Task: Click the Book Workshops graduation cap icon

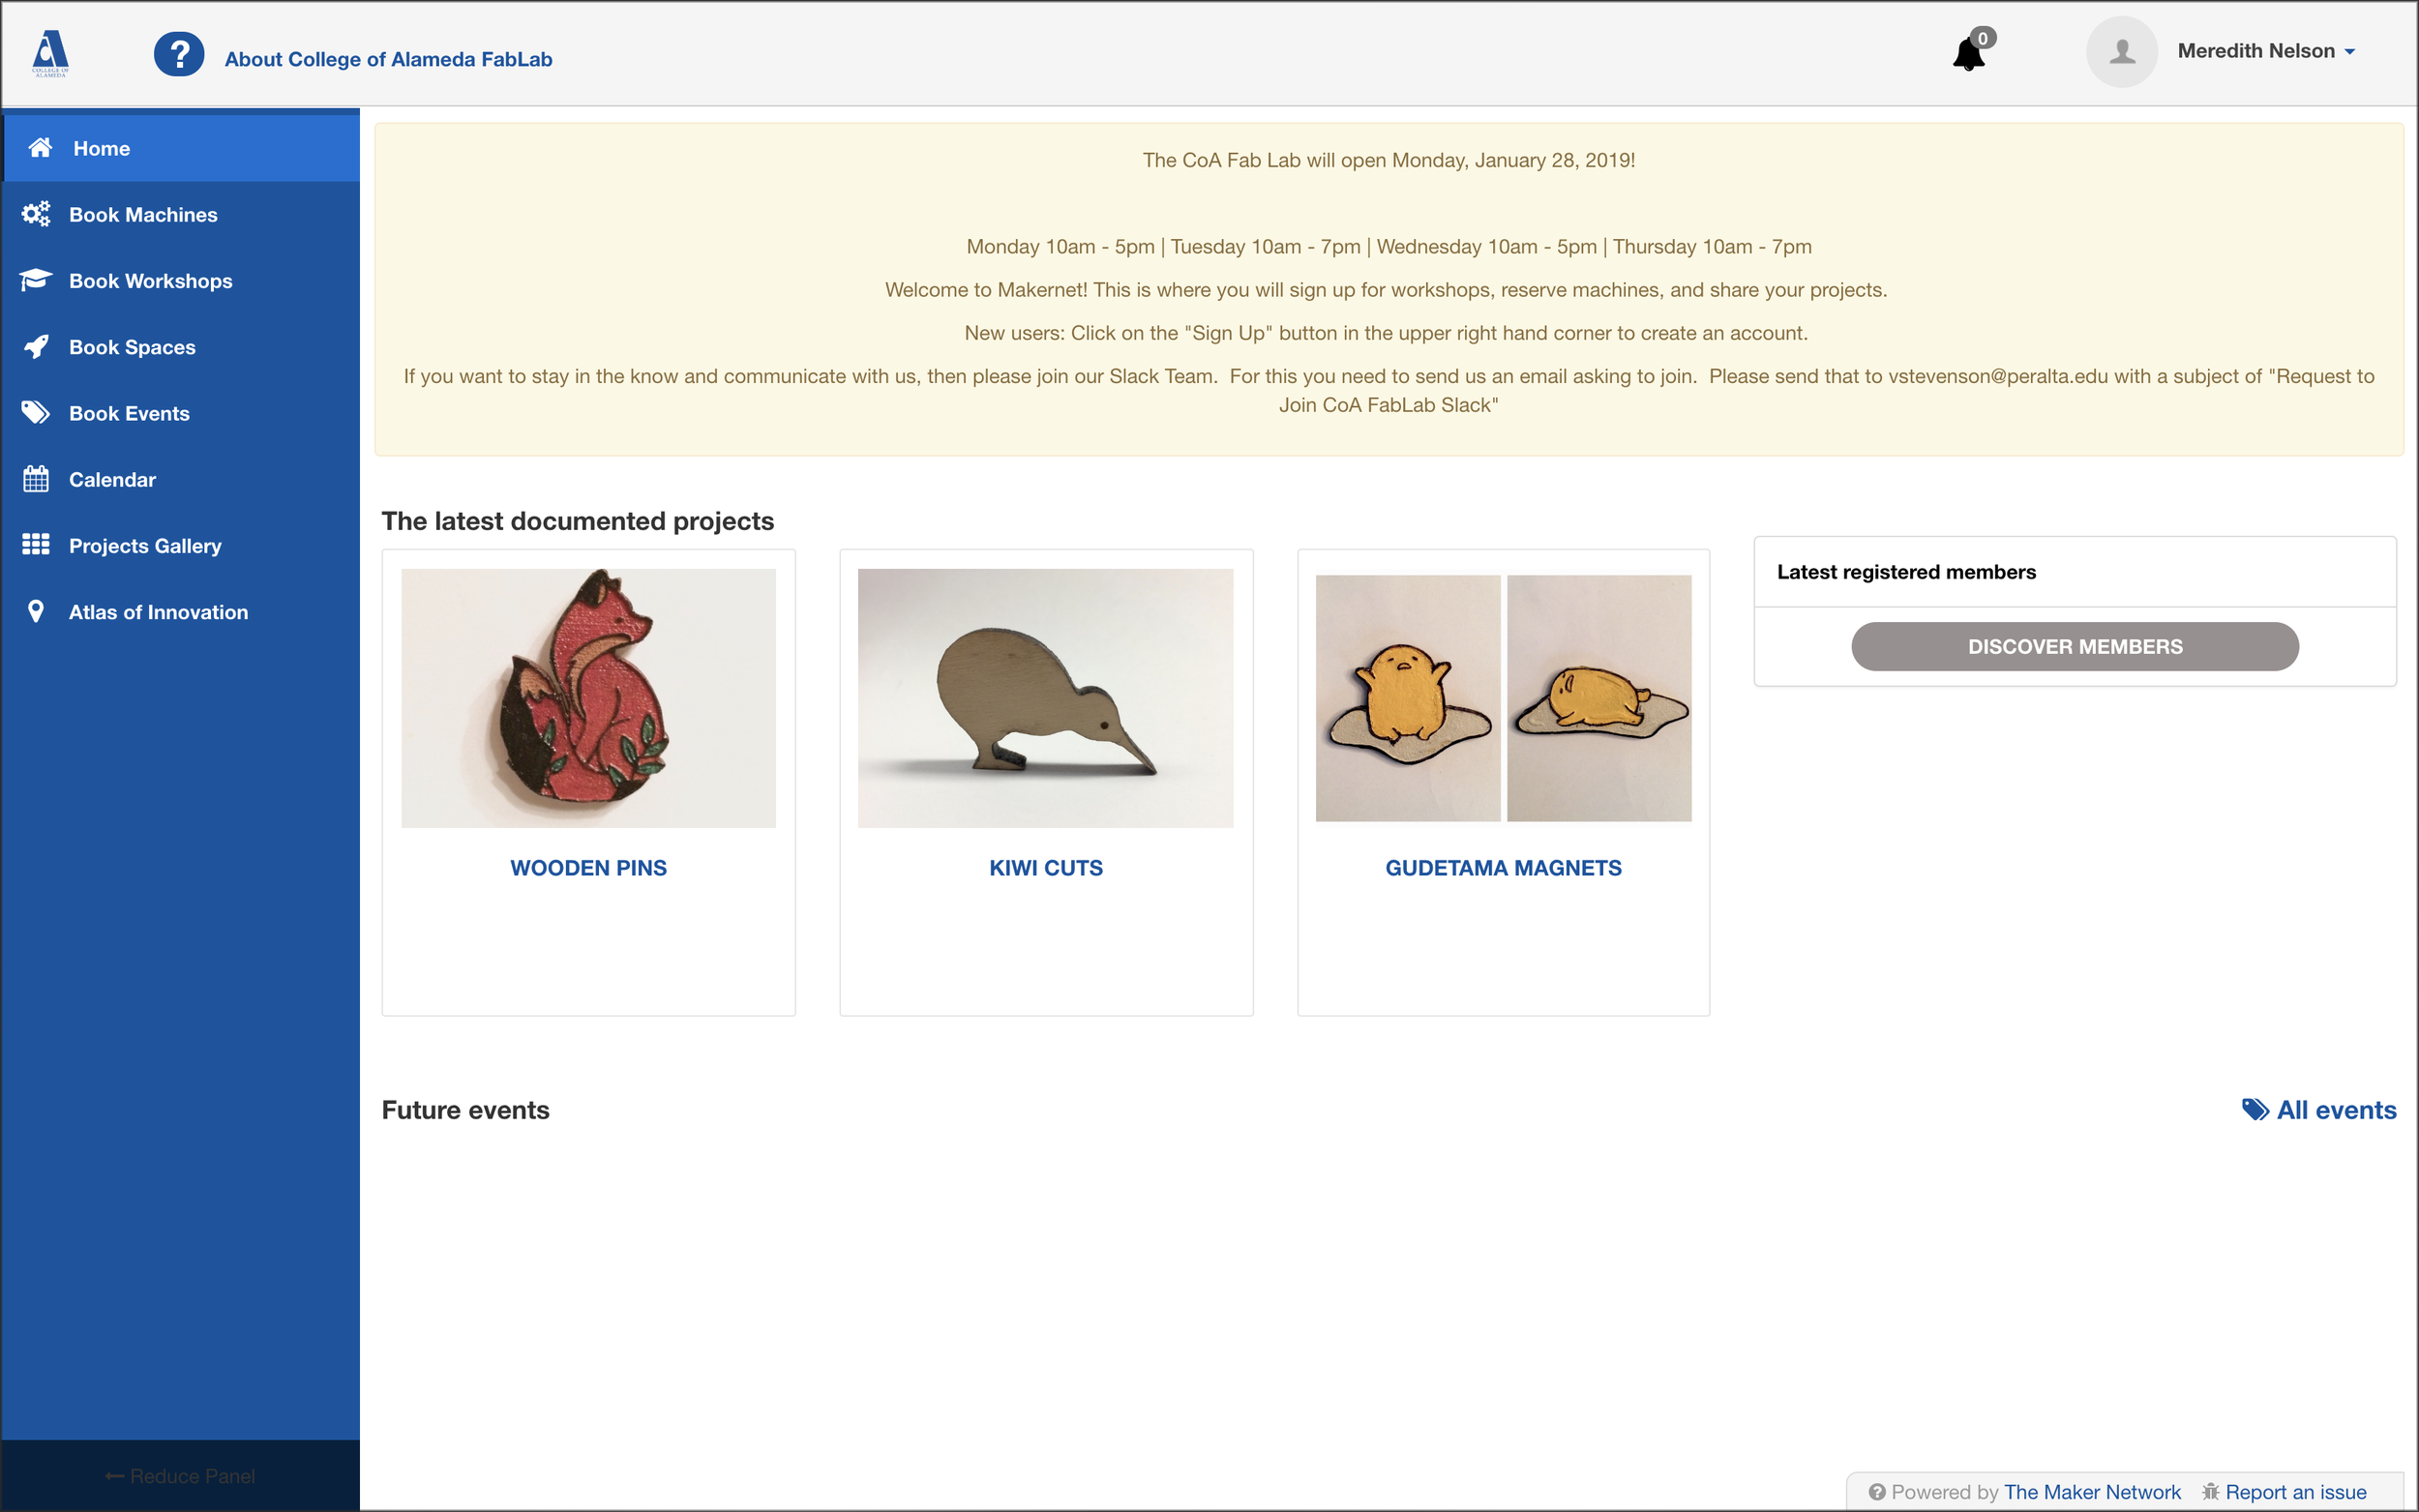Action: (36, 280)
